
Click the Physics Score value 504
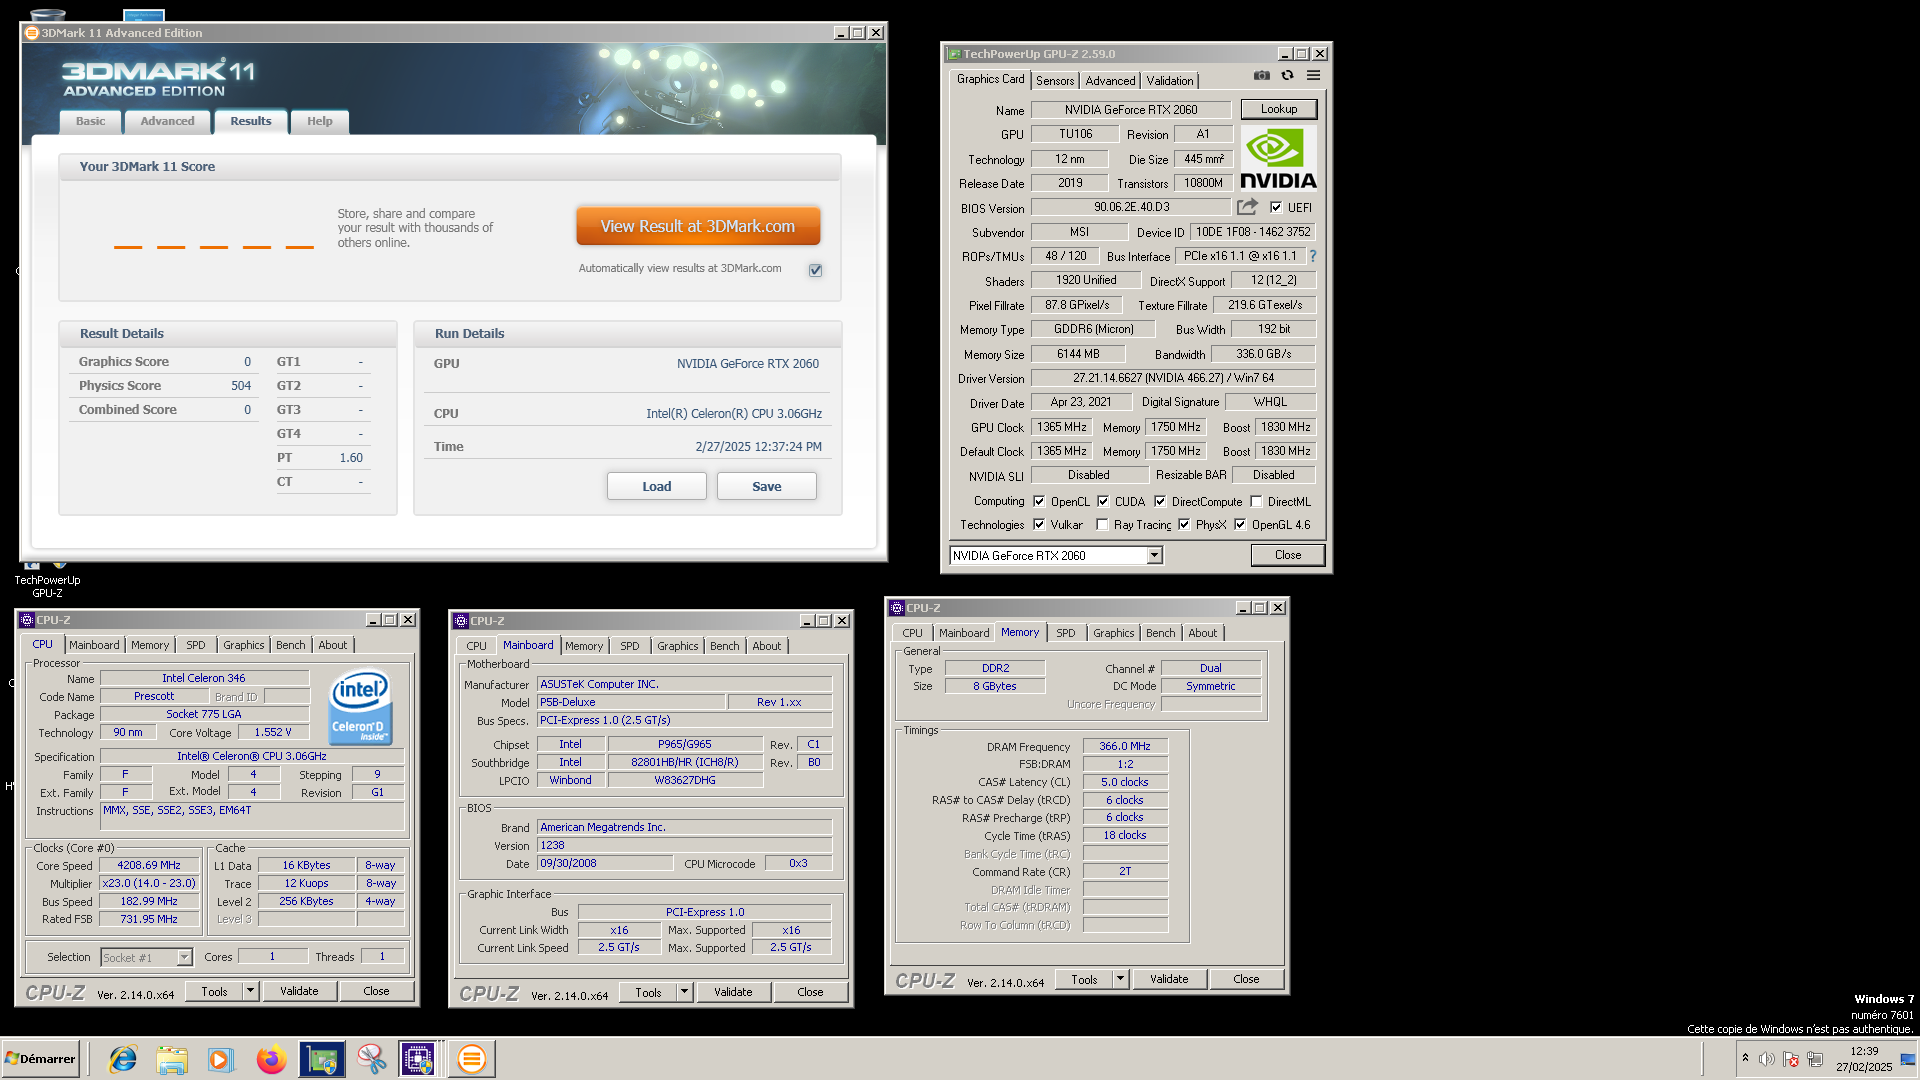coord(241,385)
